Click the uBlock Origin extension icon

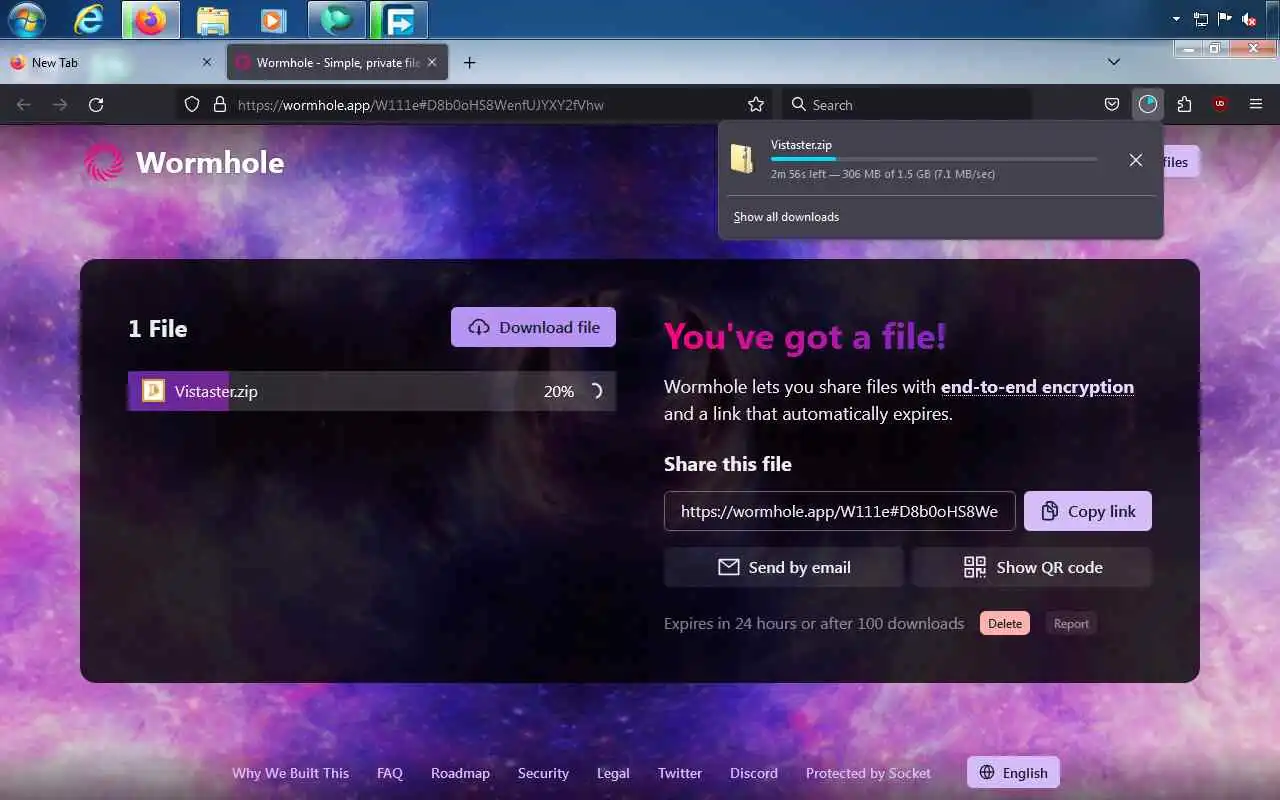[x=1220, y=104]
